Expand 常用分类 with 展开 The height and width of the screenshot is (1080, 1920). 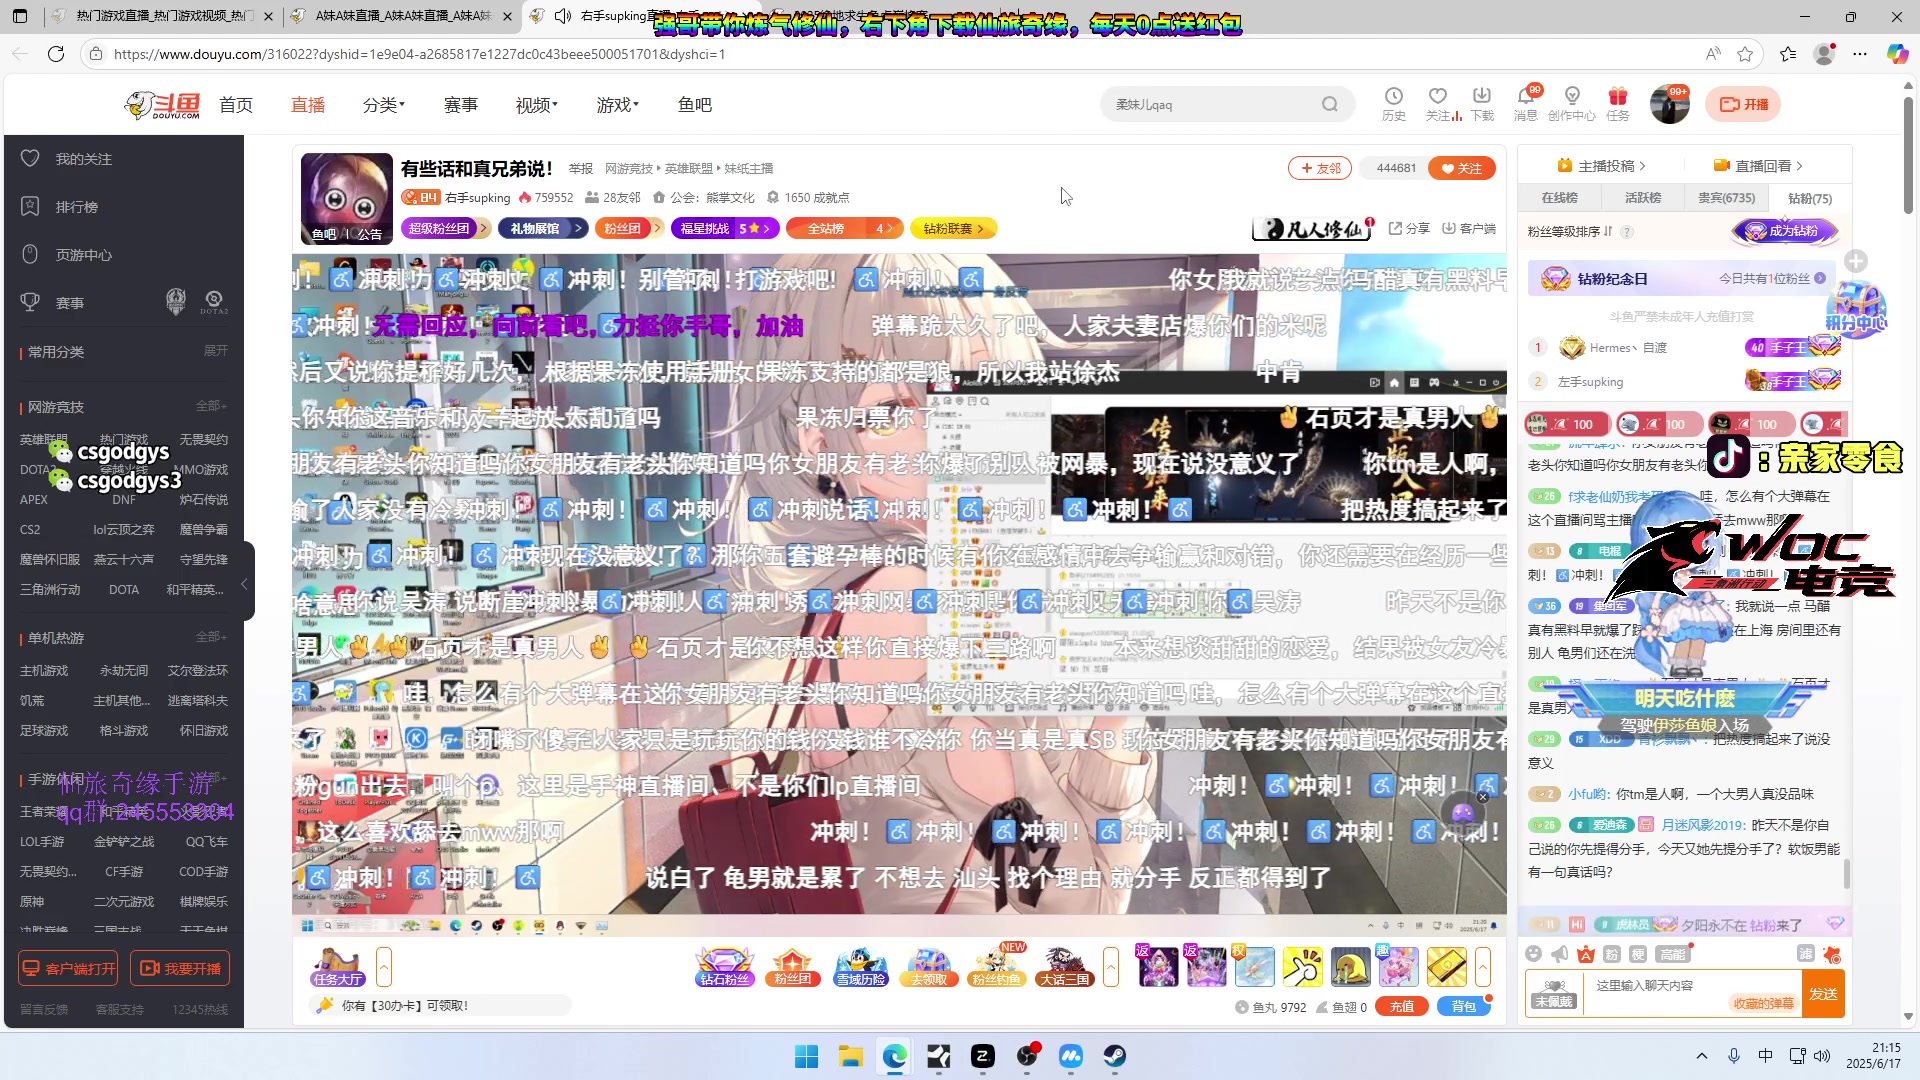coord(215,351)
